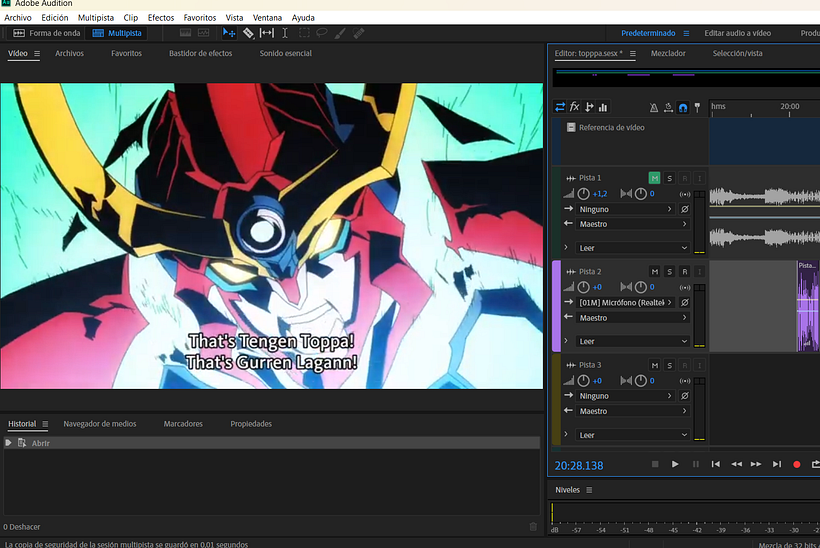Image resolution: width=820 pixels, height=548 pixels.
Task: Open Pista 2 Micrófono input dropdown
Action: click(625, 302)
